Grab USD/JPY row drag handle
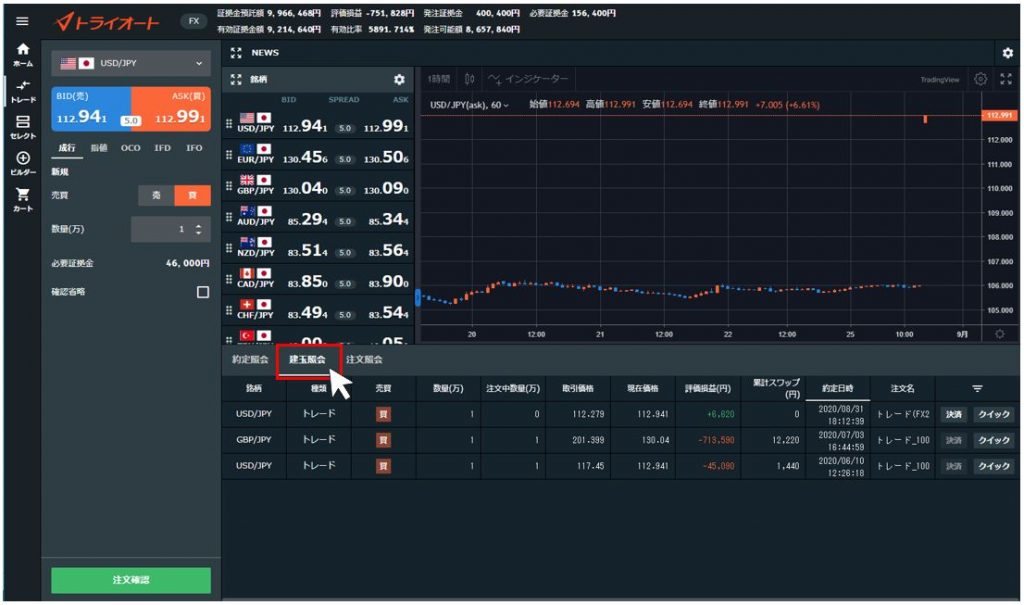Screen dimensions: 1024x605 (x=229, y=123)
